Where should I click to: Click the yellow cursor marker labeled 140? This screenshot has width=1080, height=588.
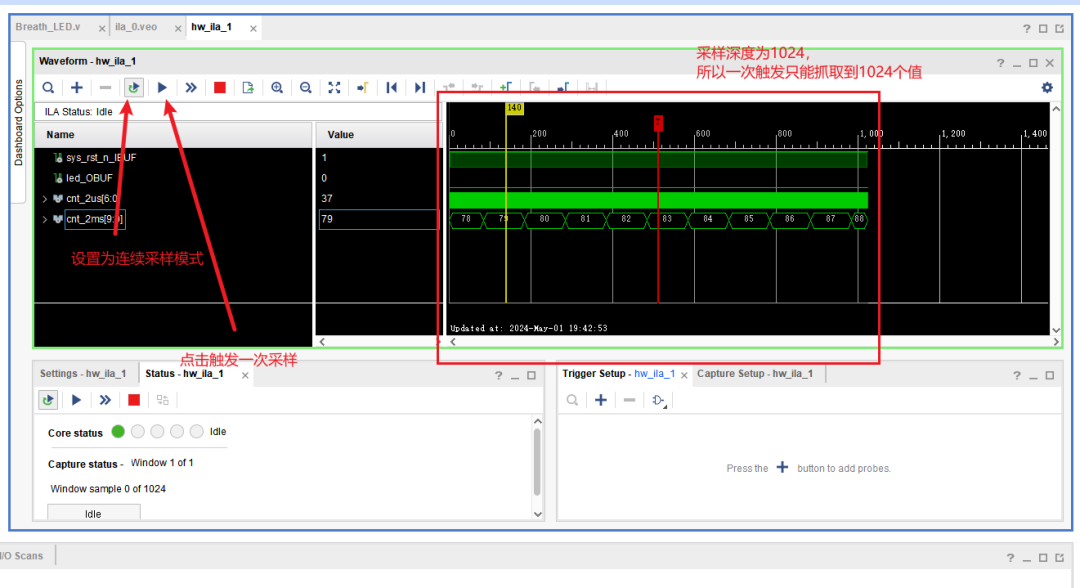tap(514, 108)
